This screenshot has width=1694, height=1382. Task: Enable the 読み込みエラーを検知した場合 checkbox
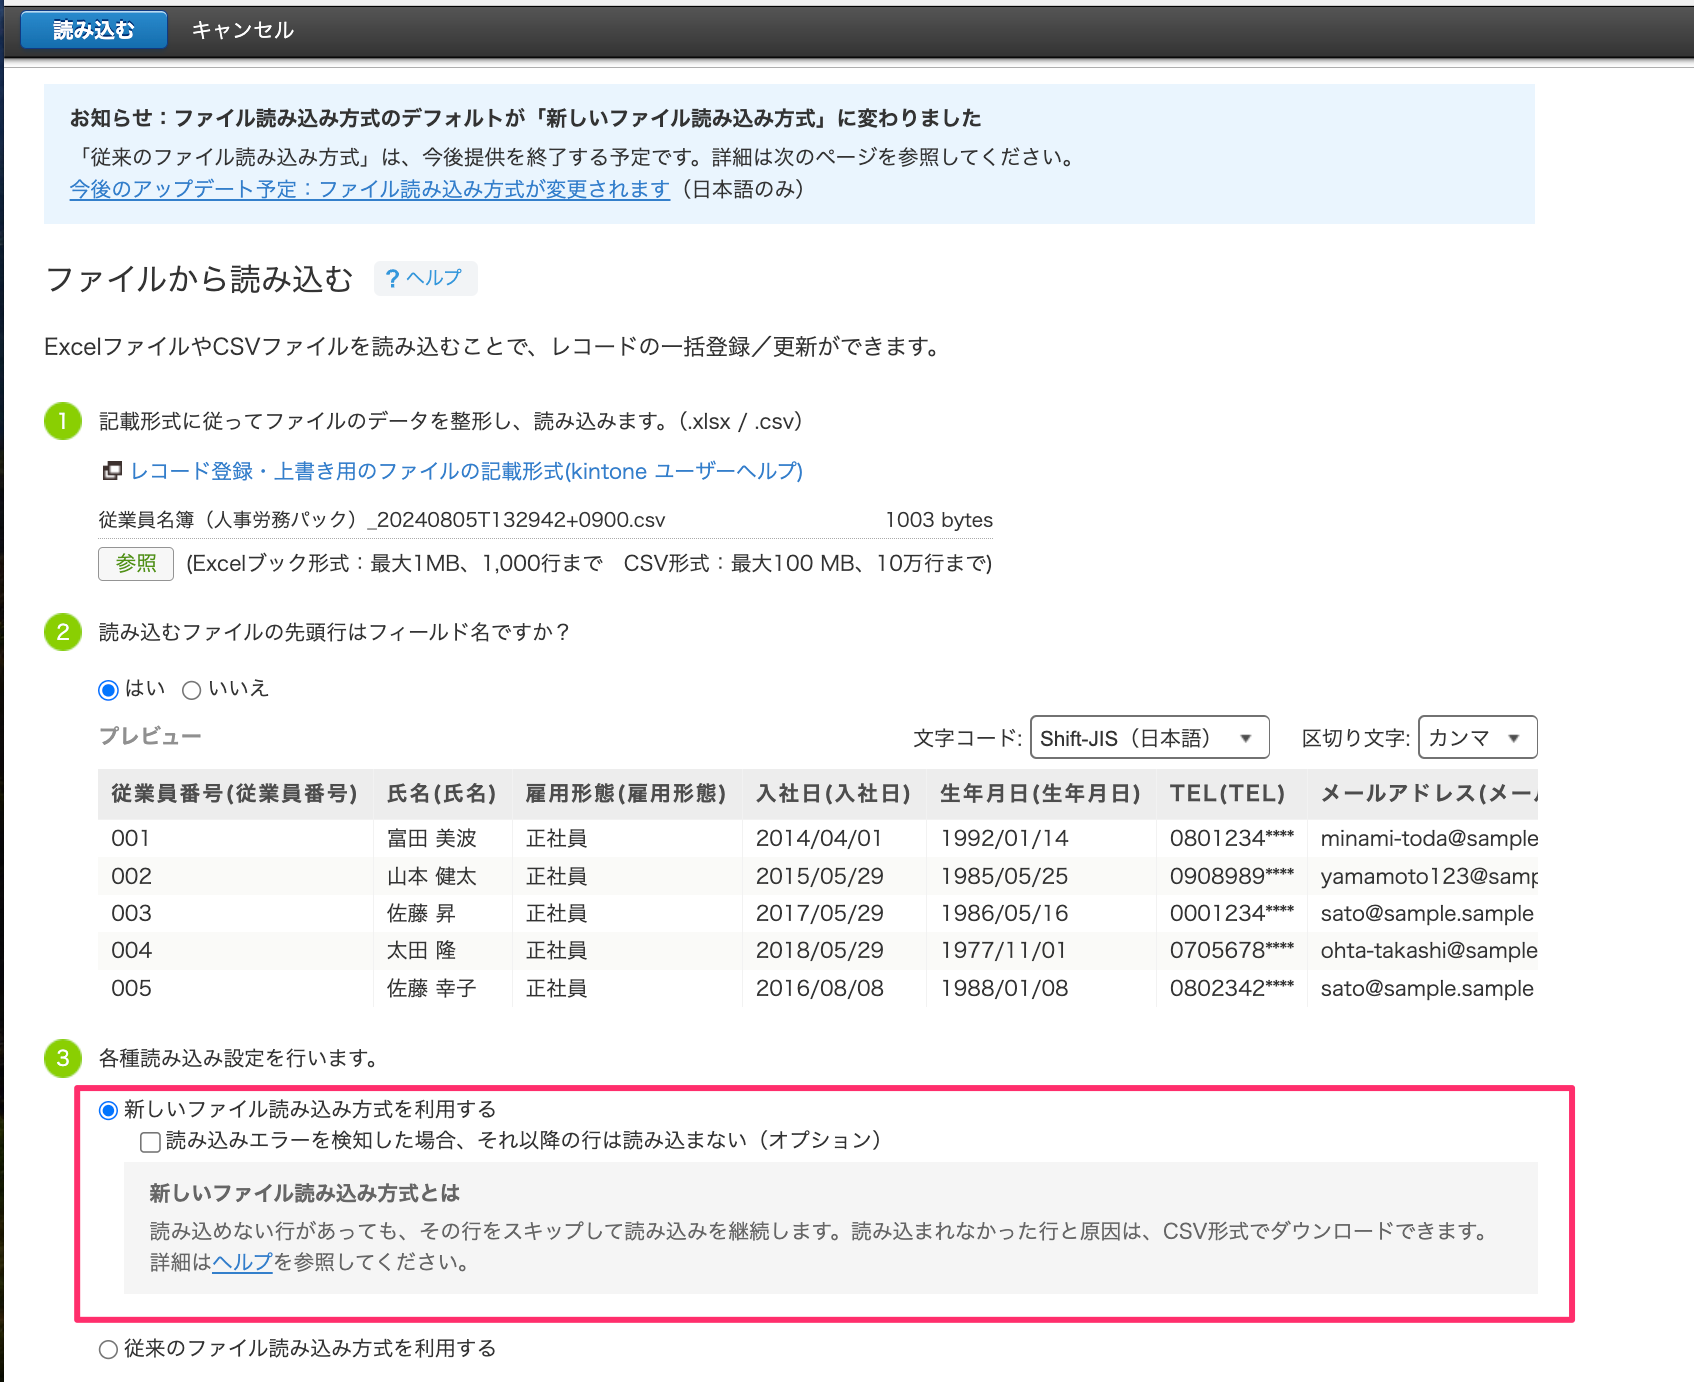[147, 1140]
